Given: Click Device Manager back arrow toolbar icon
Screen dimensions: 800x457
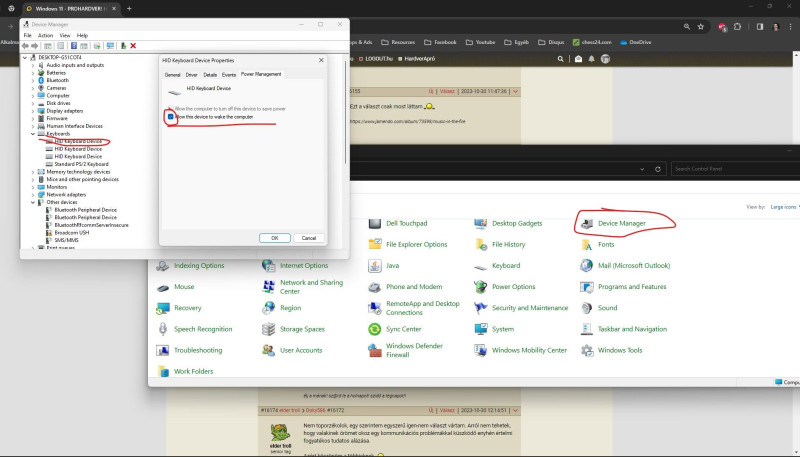Looking at the screenshot, I should click(25, 46).
